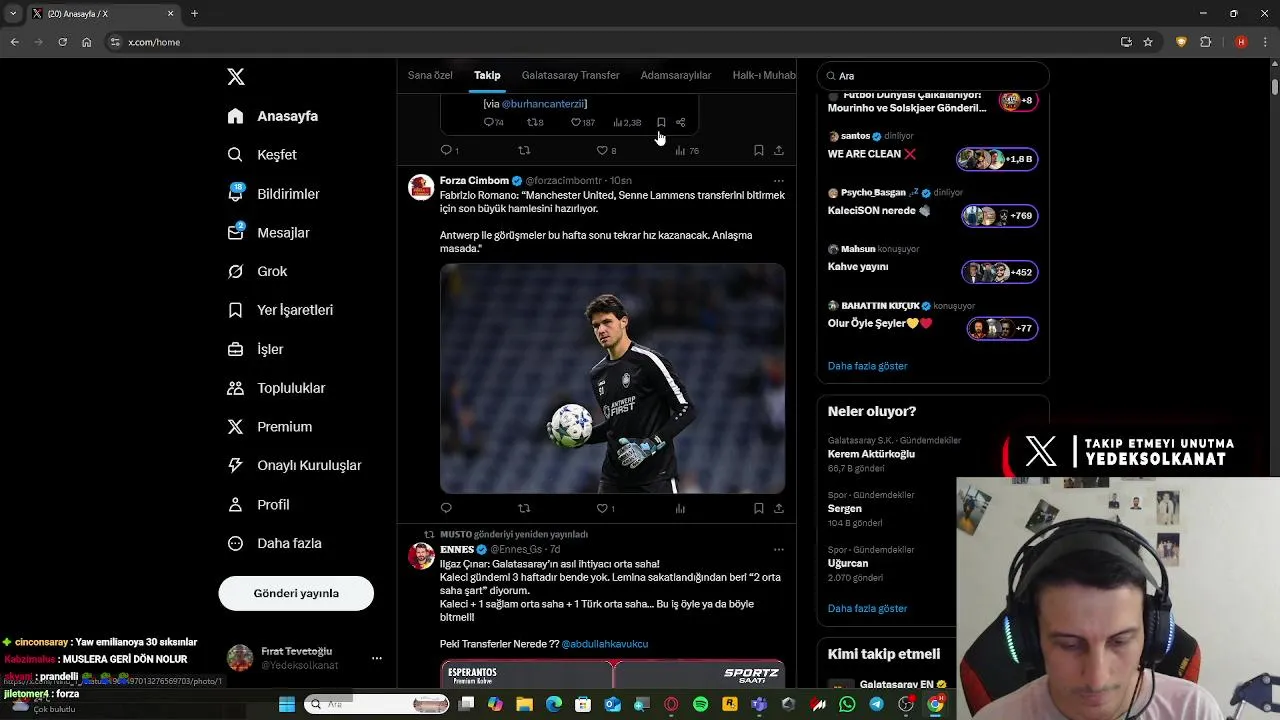Screen dimensions: 1280x720
Task: Repost Forza Cimbom's Lammens post
Action: click(524, 508)
